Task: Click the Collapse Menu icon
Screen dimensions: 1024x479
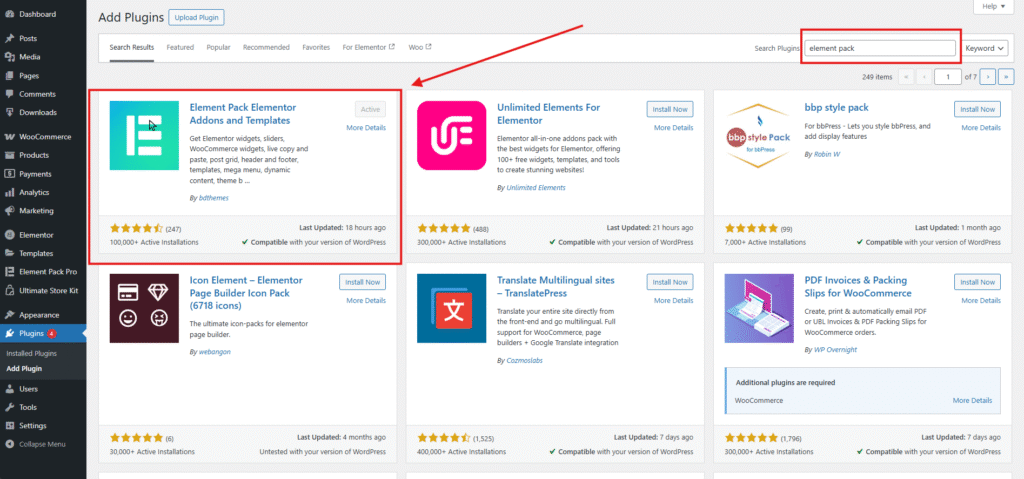Action: [x=9, y=444]
